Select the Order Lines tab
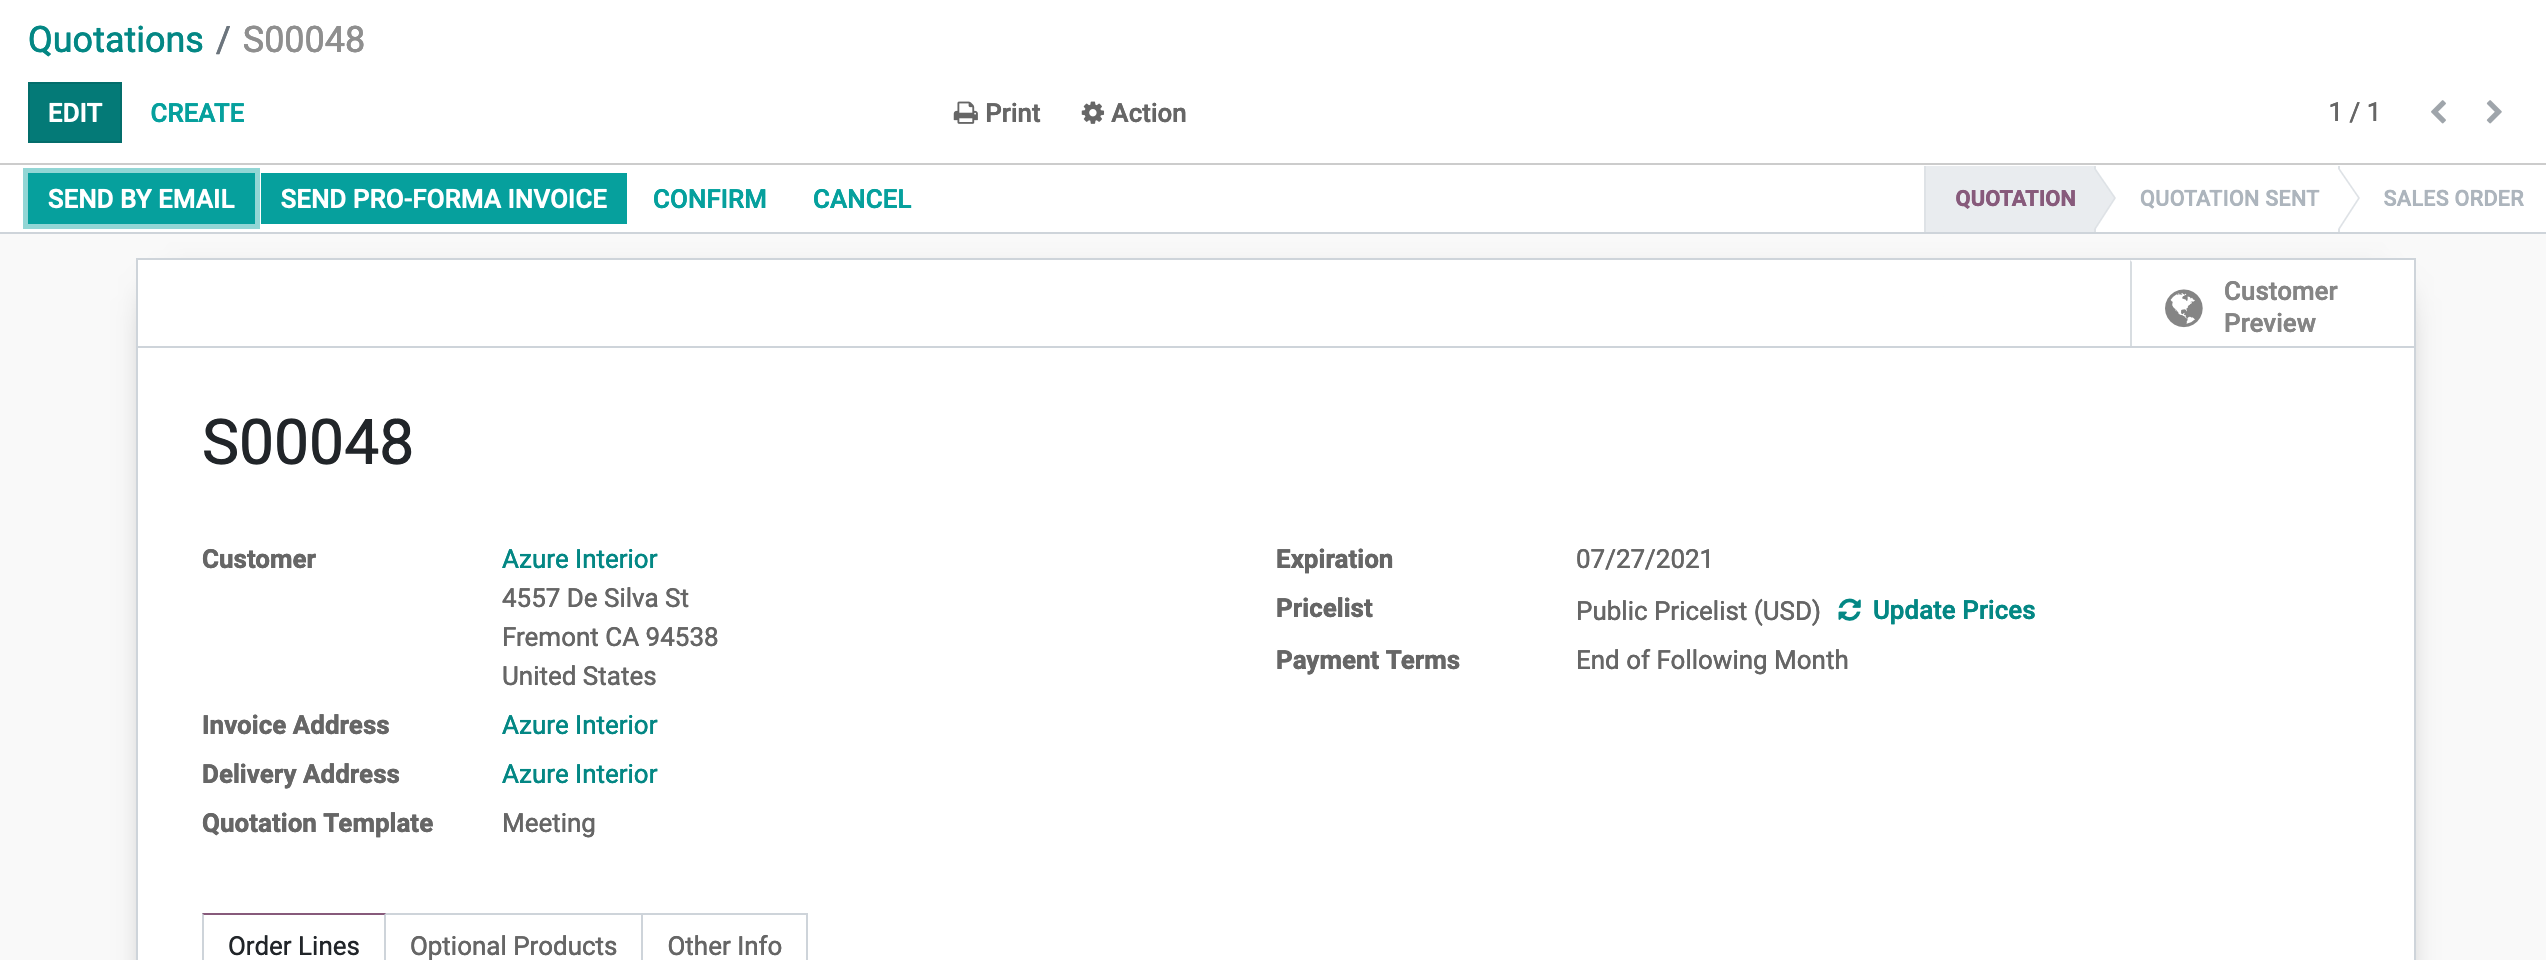This screenshot has height=960, width=2546. (x=293, y=944)
